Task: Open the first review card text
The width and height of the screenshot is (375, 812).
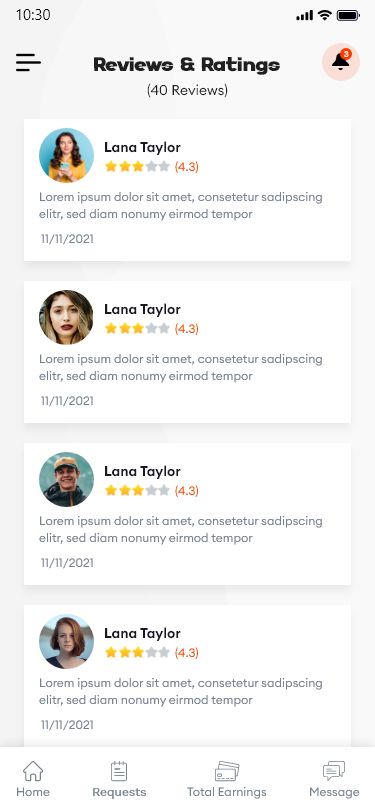Action: tap(181, 206)
